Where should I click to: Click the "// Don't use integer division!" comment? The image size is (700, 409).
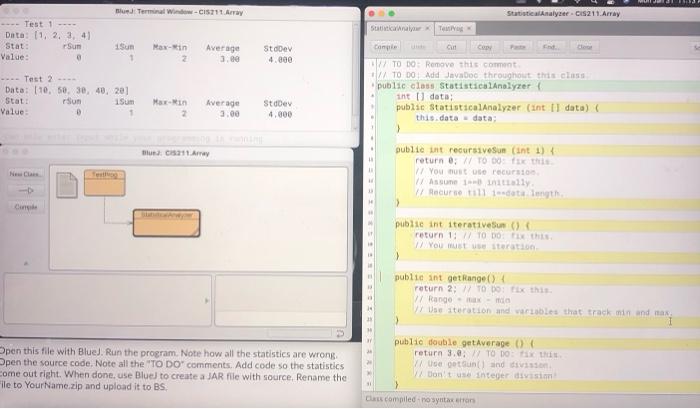(x=486, y=375)
